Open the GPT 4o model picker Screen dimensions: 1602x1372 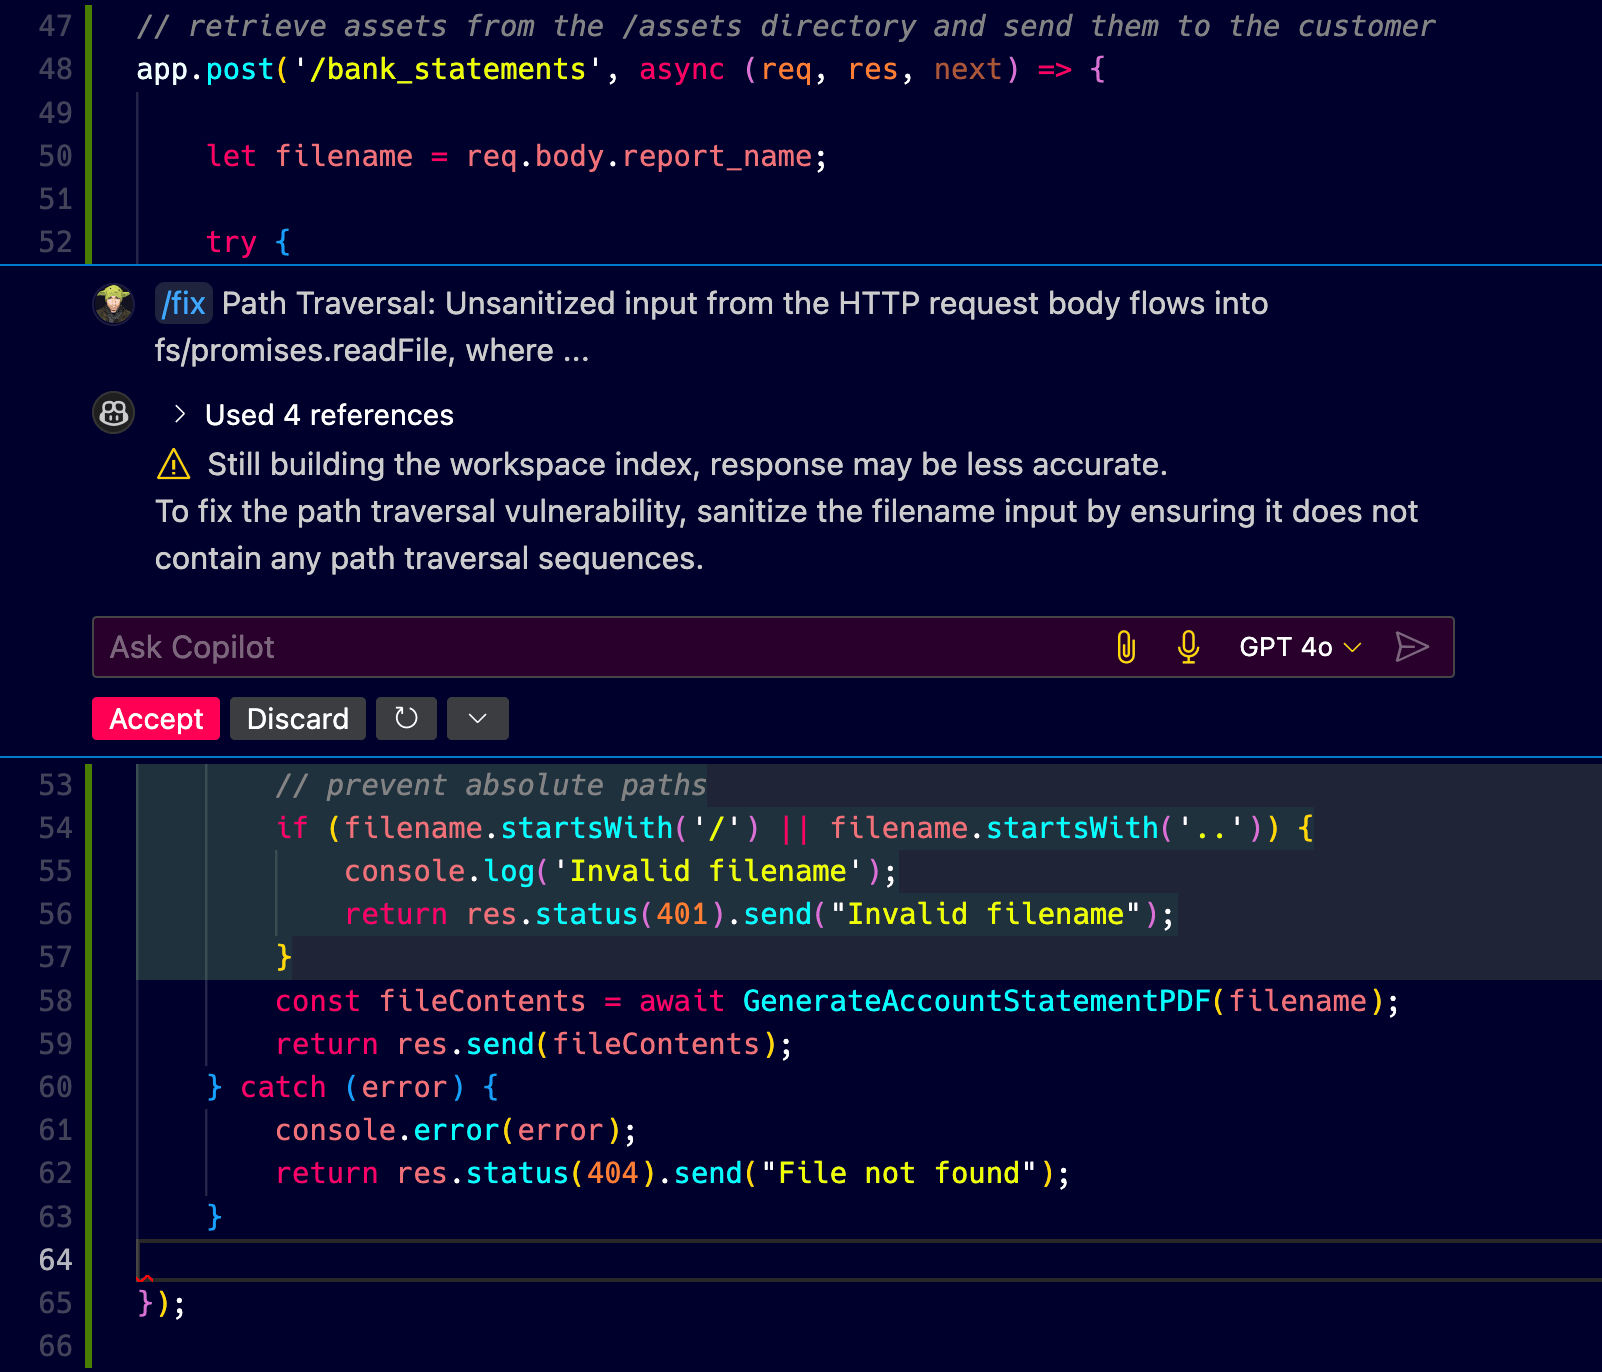click(1299, 647)
